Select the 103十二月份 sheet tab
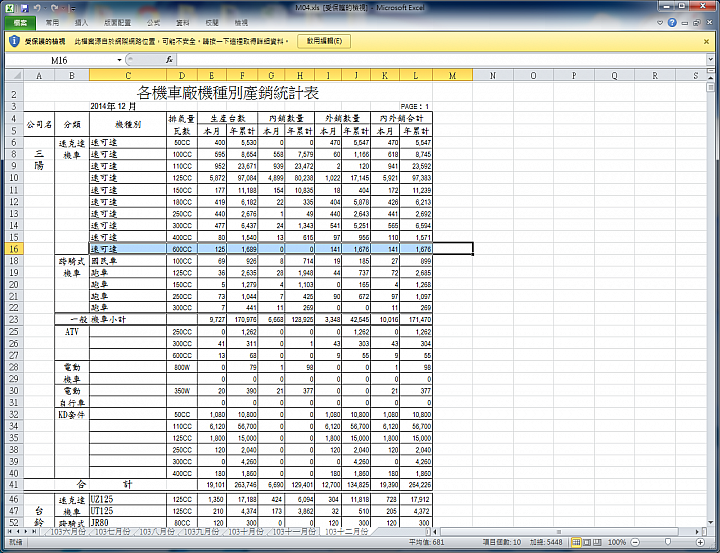This screenshot has width=720, height=553. [x=347, y=531]
